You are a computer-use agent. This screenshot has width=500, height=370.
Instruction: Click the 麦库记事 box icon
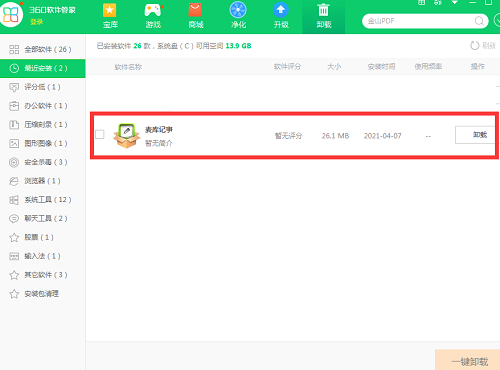[126, 136]
